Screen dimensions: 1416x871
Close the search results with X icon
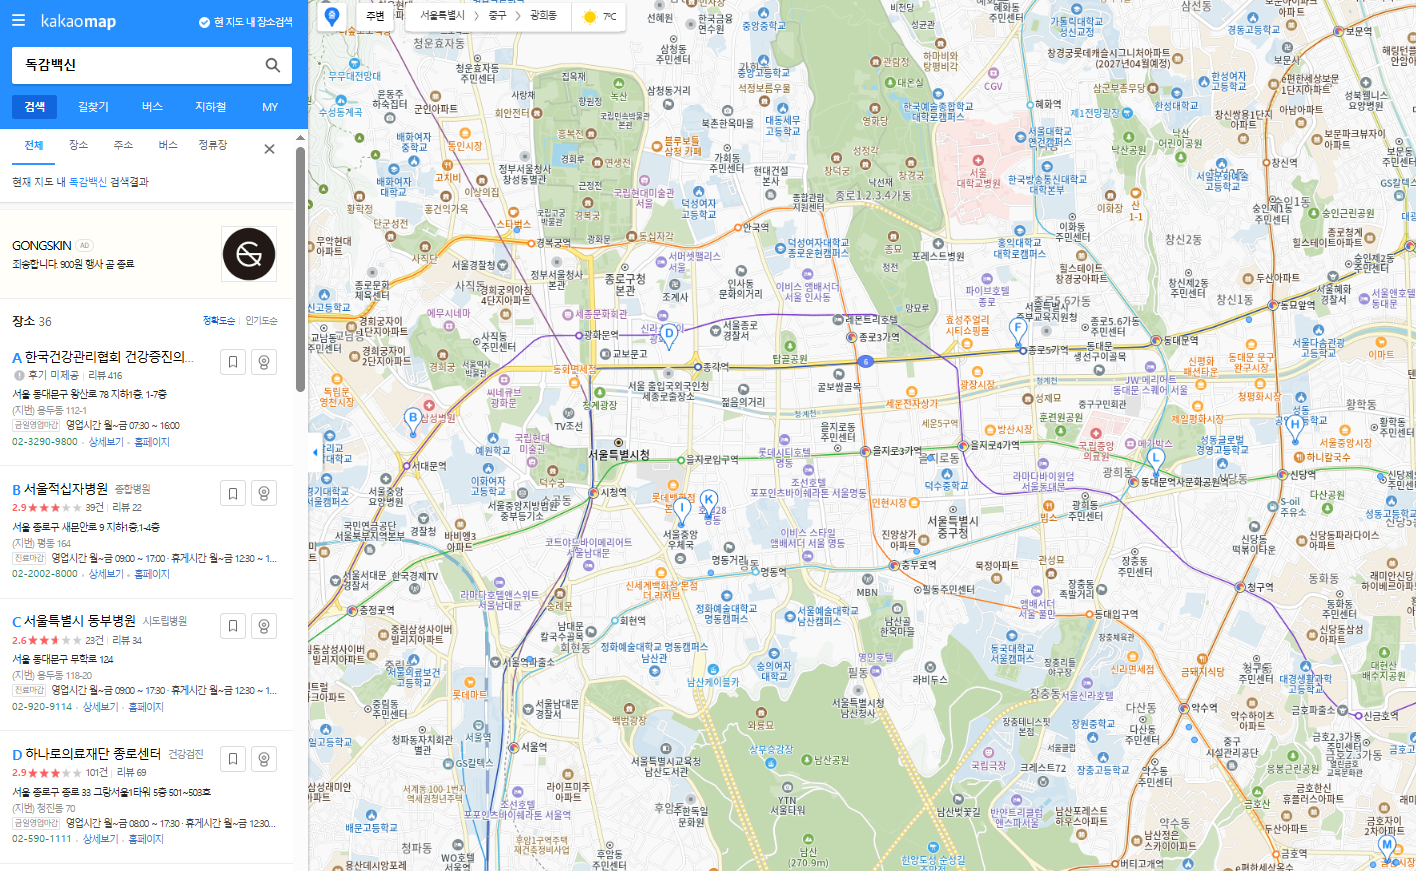click(269, 149)
